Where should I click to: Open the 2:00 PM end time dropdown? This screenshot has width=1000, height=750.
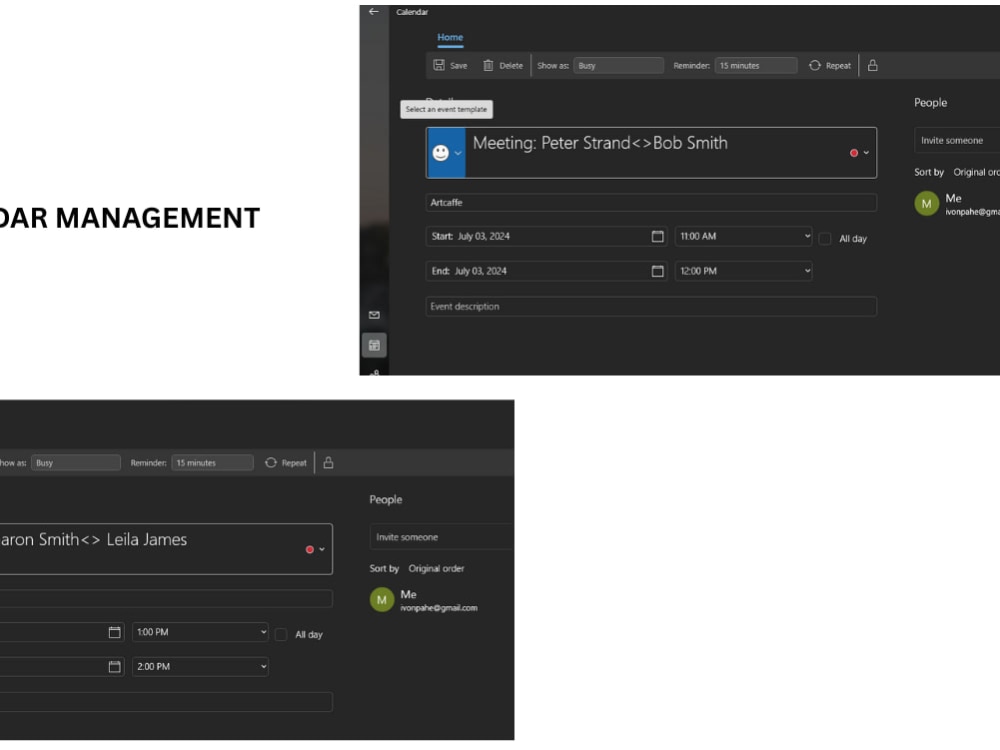coord(200,666)
